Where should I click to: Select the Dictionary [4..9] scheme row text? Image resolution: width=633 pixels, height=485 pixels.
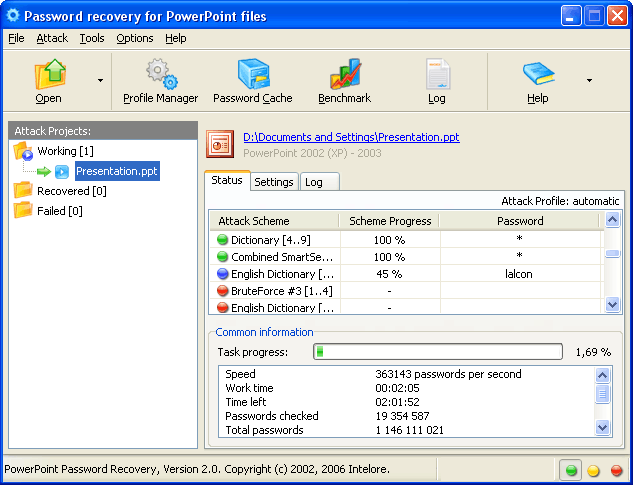(270, 240)
